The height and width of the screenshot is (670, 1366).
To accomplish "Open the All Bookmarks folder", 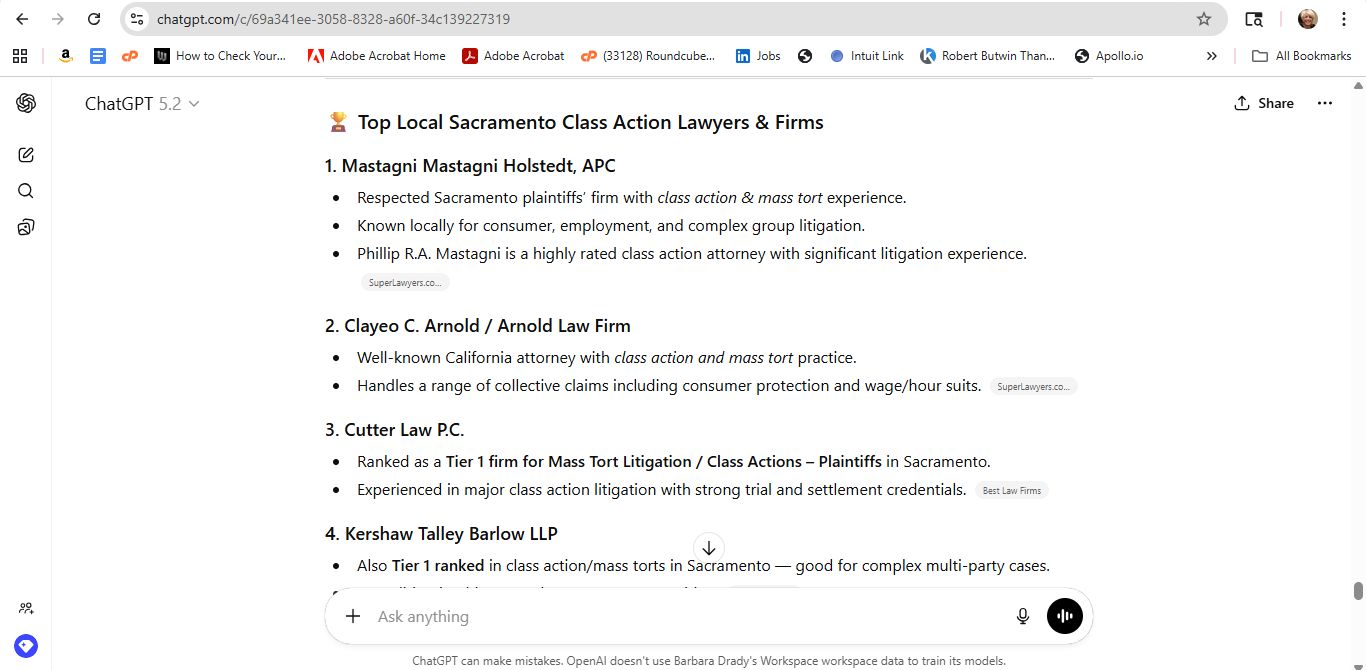I will click(x=1302, y=56).
